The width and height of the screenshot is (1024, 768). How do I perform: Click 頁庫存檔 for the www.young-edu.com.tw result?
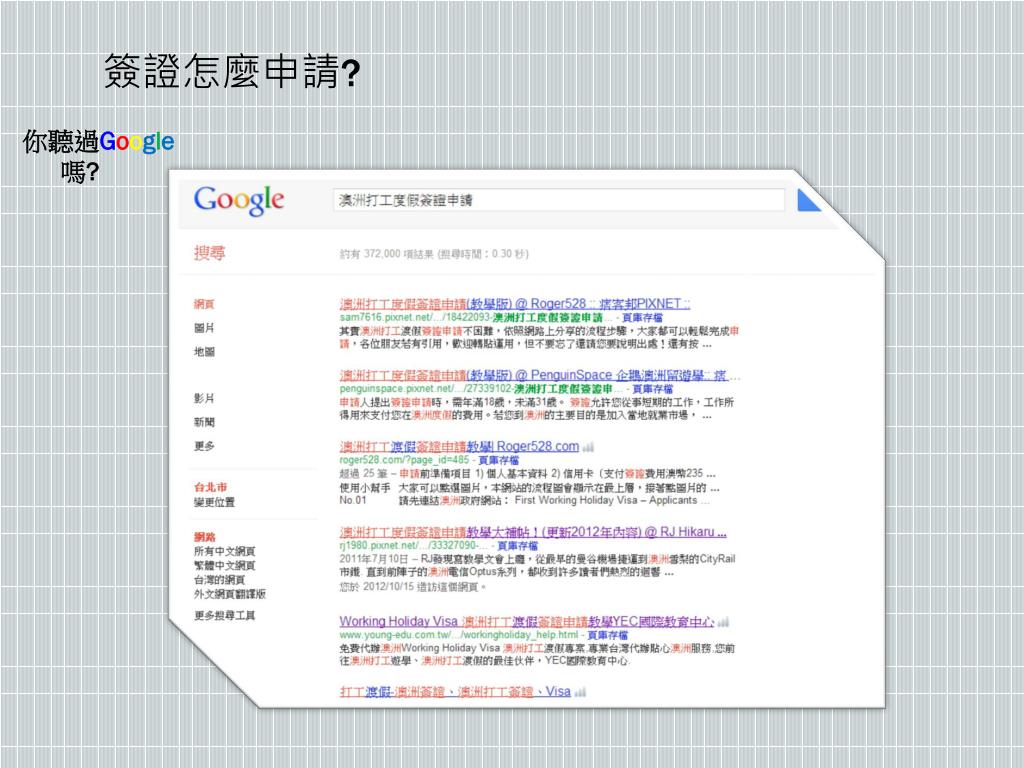(x=607, y=635)
